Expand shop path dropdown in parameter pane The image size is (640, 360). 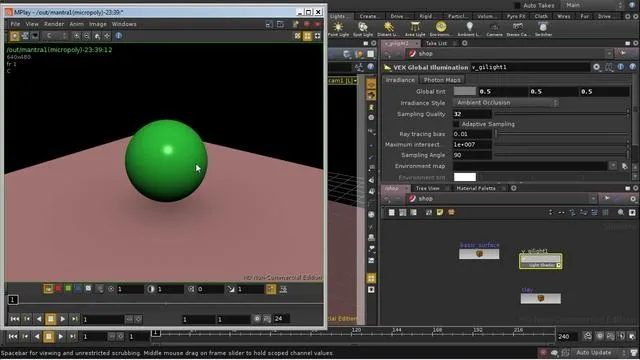click(609, 53)
